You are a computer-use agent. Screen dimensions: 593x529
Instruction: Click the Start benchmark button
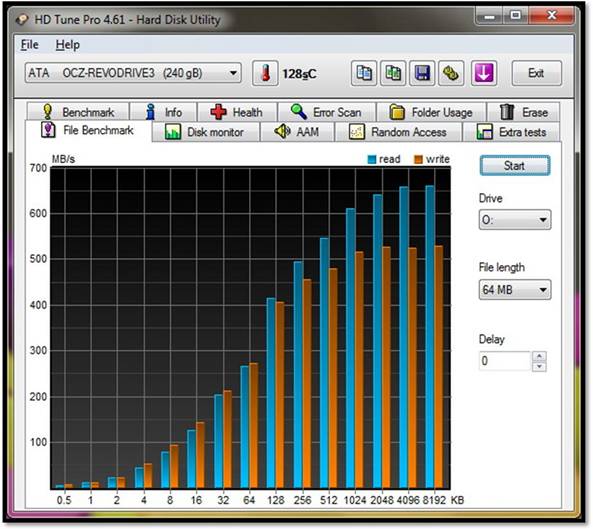(x=515, y=166)
